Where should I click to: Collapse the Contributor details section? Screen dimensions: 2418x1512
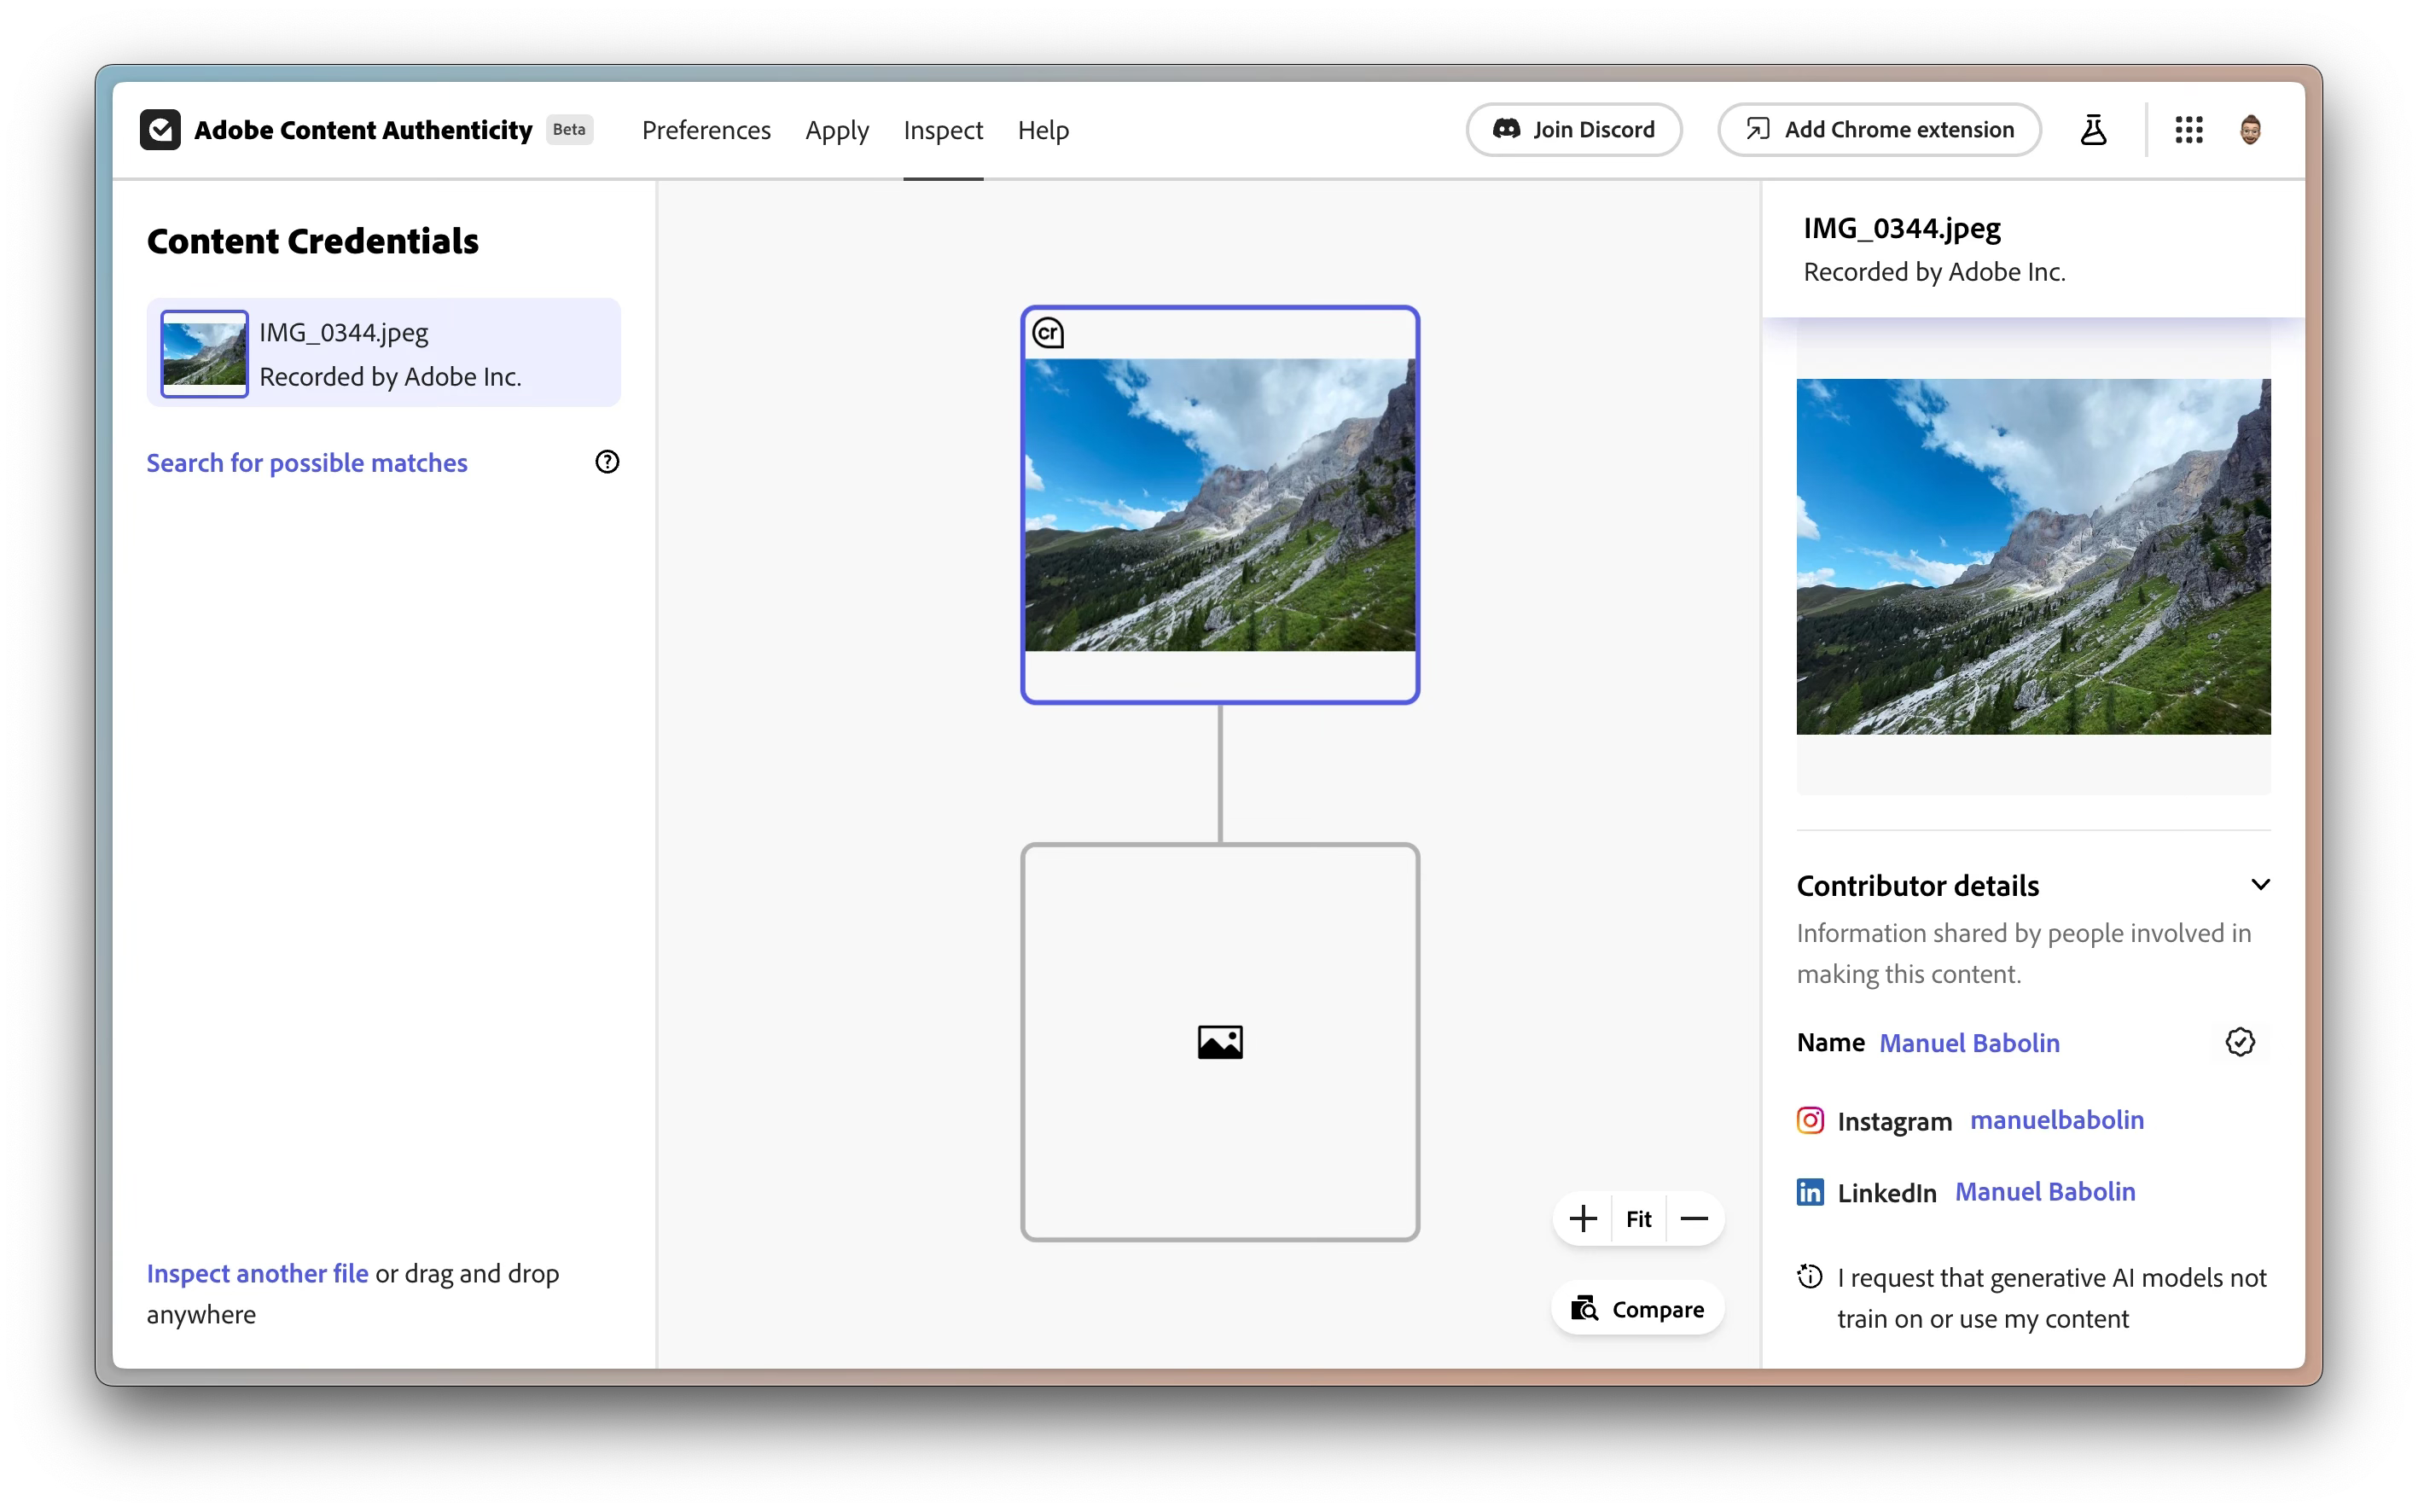pos(2260,885)
